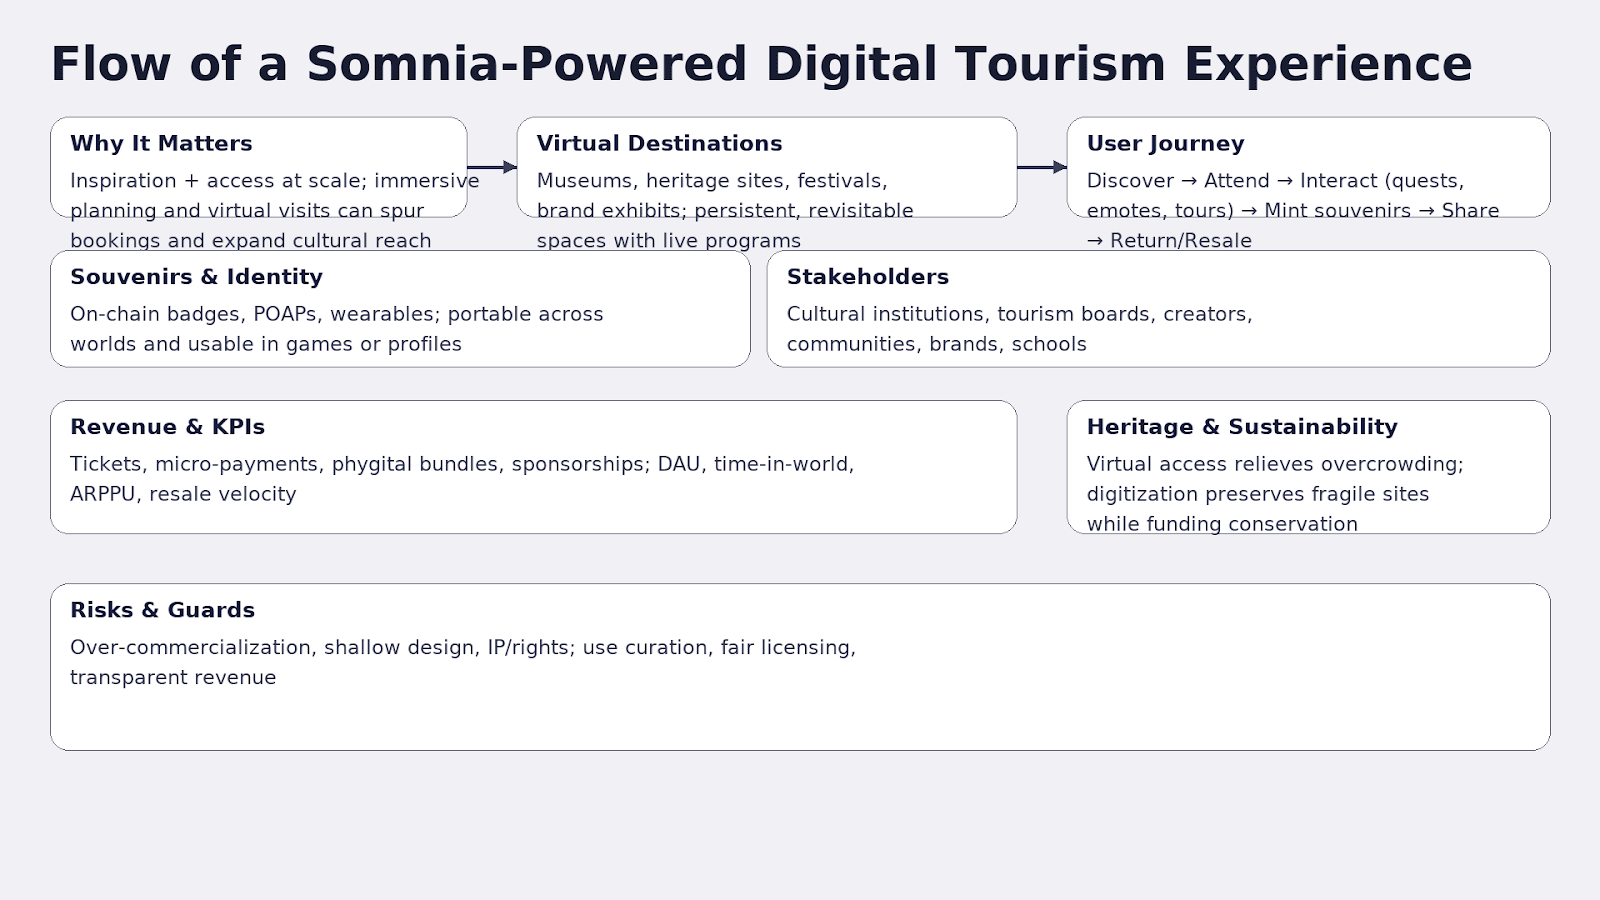
Task: Click the 'Stakeholders' heading
Action: pyautogui.click(x=867, y=277)
